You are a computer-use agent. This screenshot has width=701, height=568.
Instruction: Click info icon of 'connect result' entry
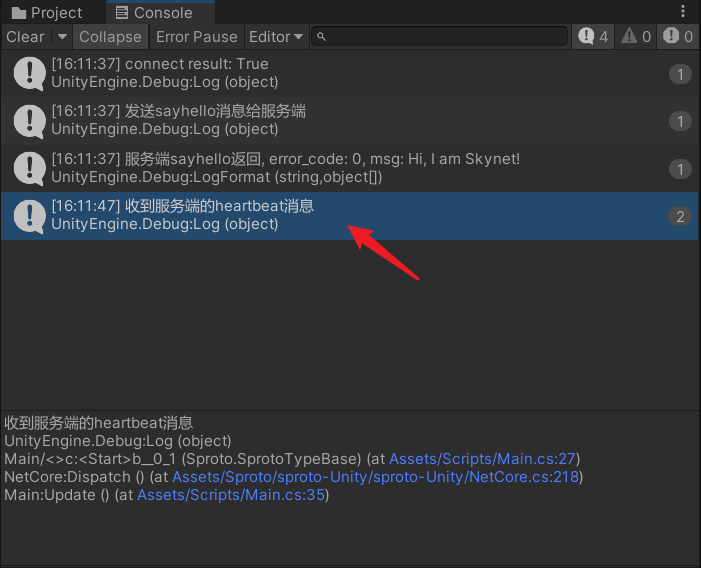[x=30, y=73]
